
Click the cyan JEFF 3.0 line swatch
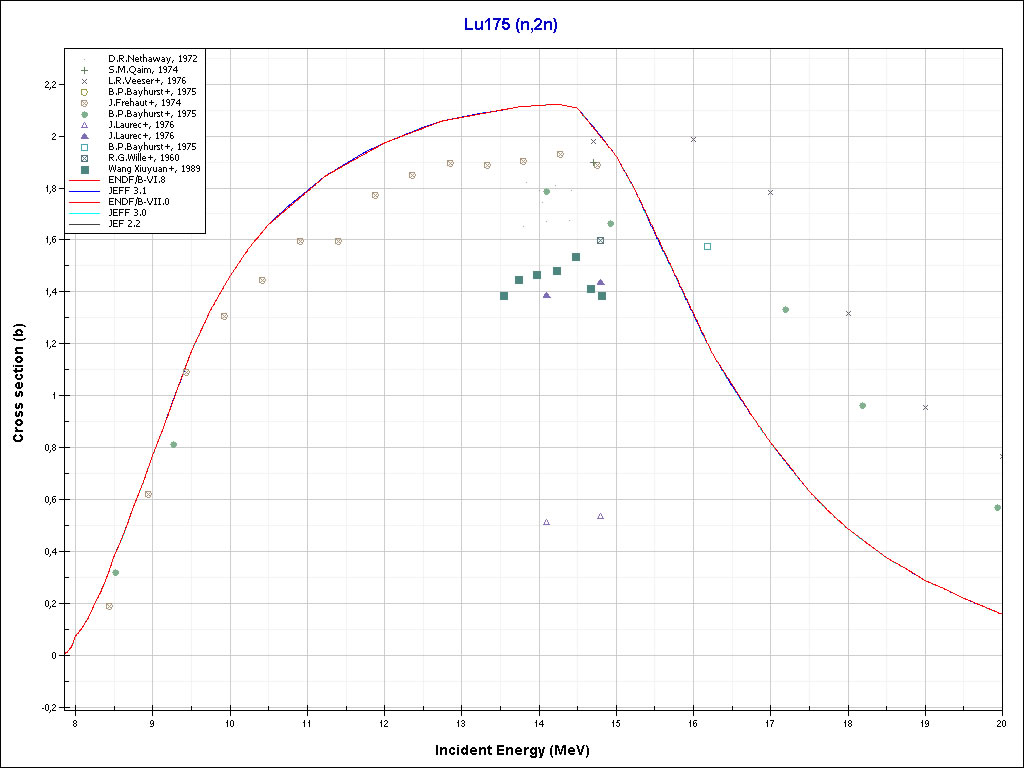[x=84, y=212]
